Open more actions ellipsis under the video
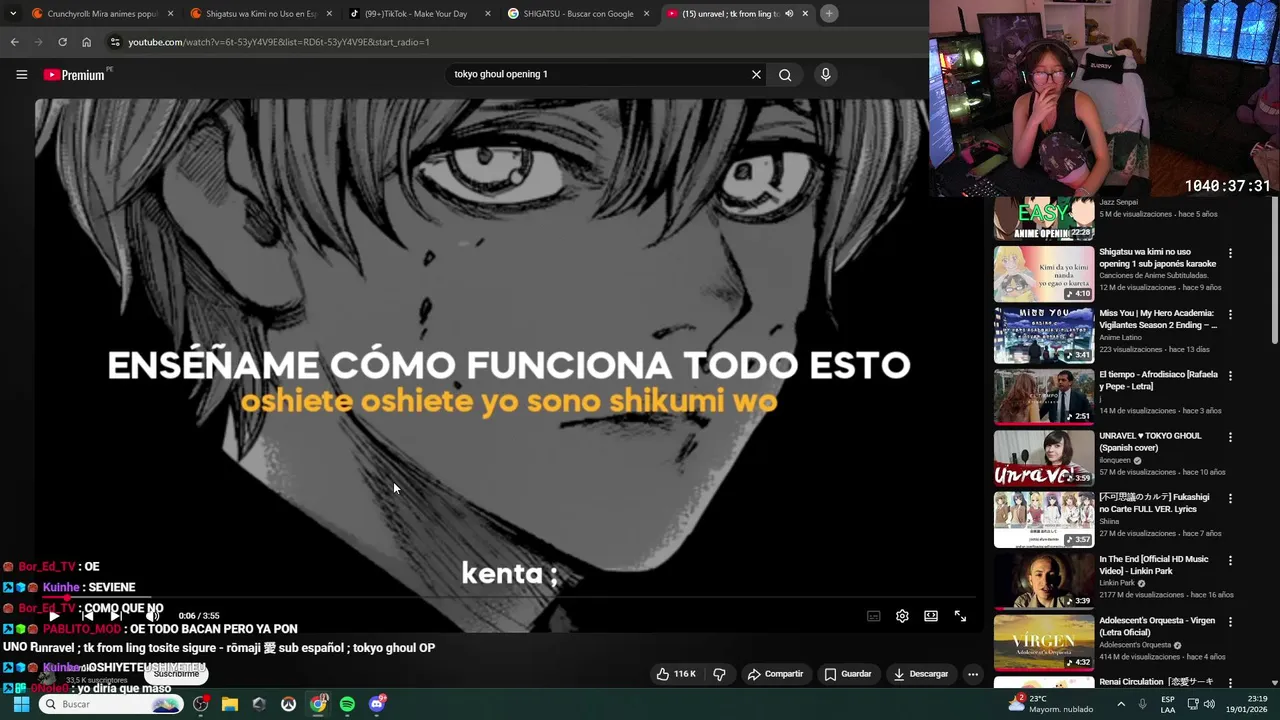 coord(973,674)
